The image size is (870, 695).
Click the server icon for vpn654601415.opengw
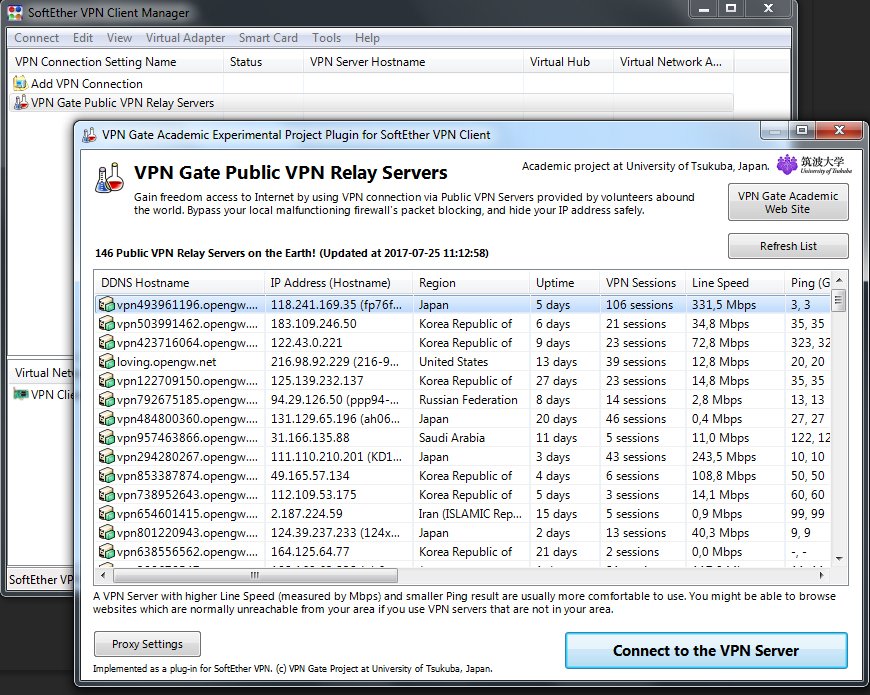coord(106,514)
